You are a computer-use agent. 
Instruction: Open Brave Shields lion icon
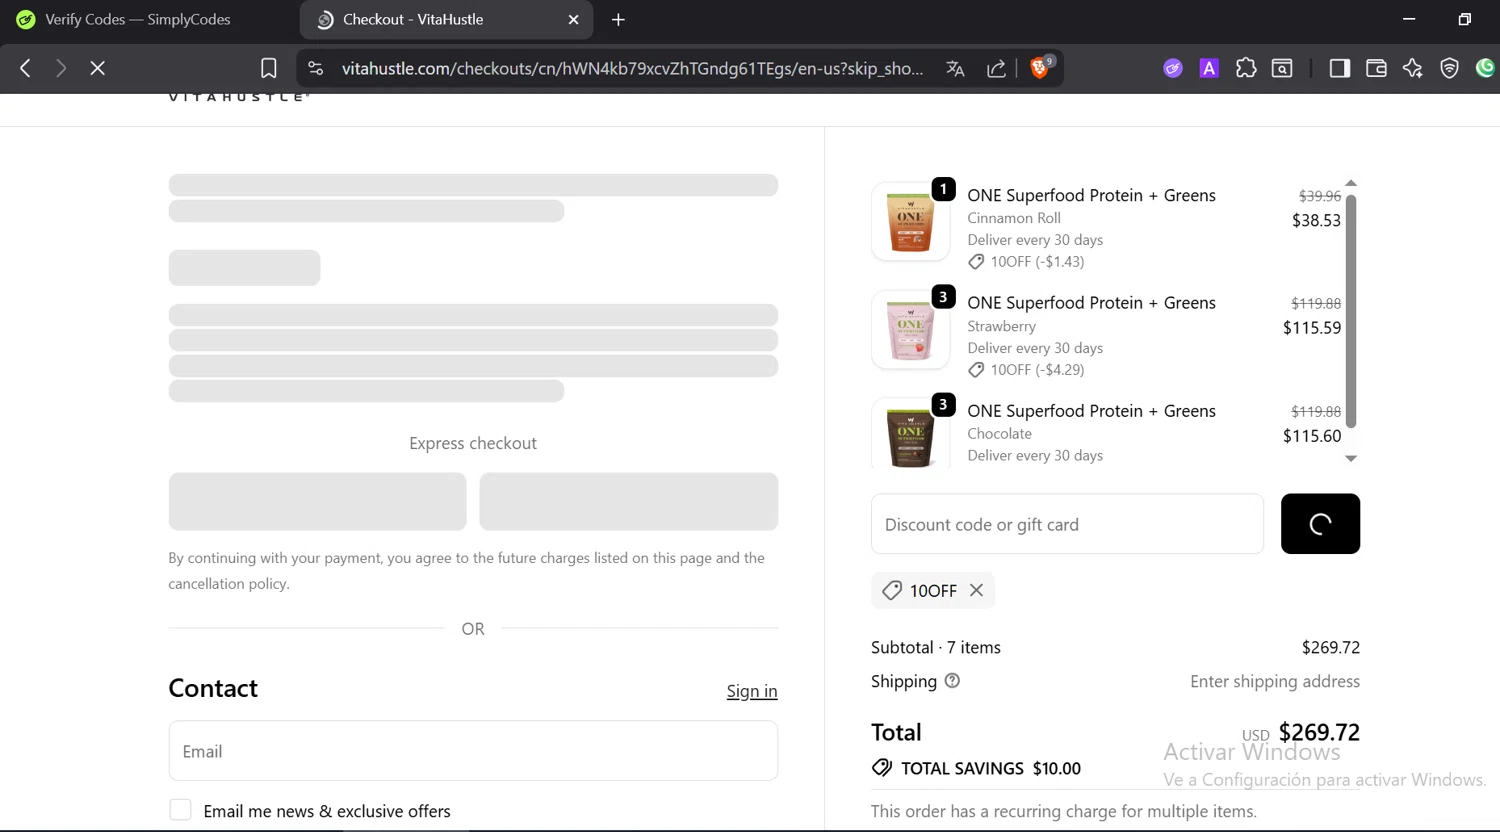tap(1040, 67)
